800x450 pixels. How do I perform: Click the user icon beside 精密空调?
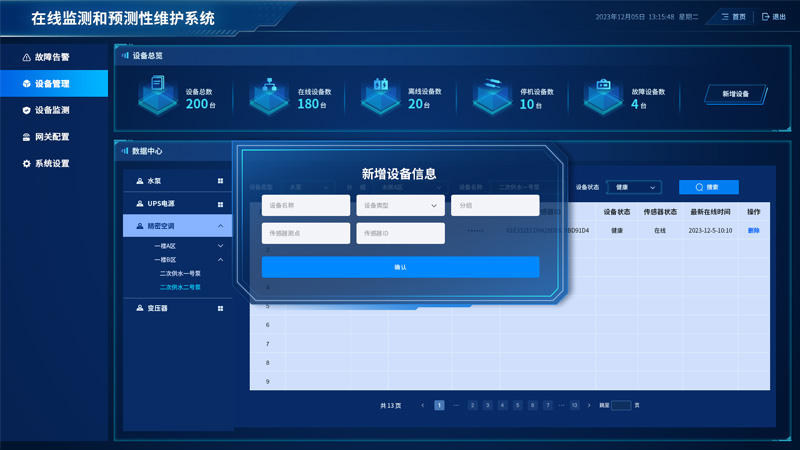coord(140,226)
